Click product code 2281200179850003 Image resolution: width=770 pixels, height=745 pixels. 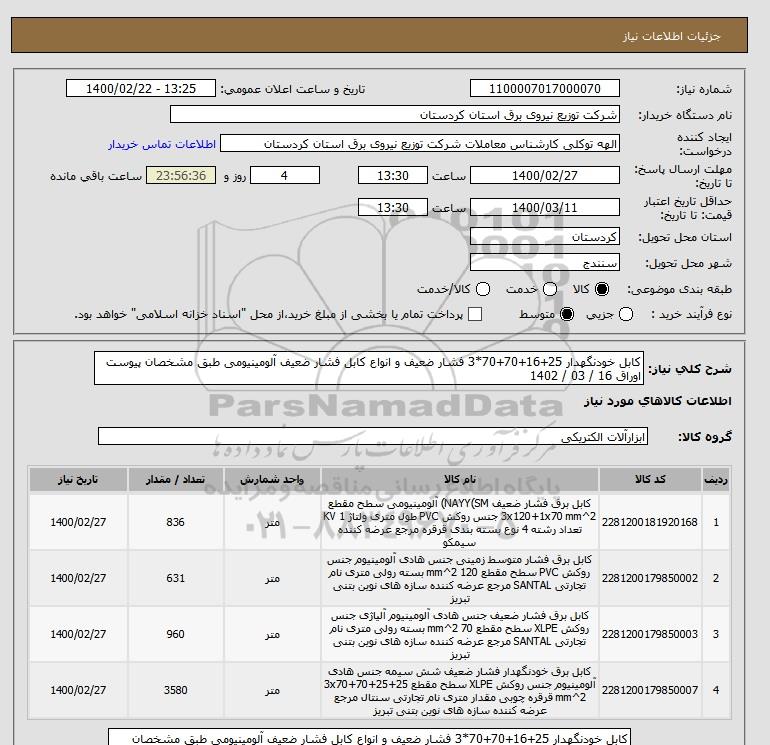click(x=650, y=634)
